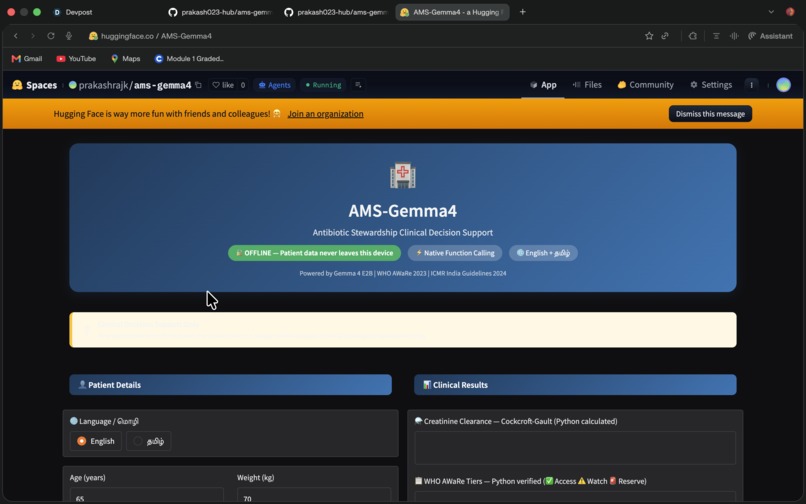Click the pale yellow notice box

click(x=402, y=330)
